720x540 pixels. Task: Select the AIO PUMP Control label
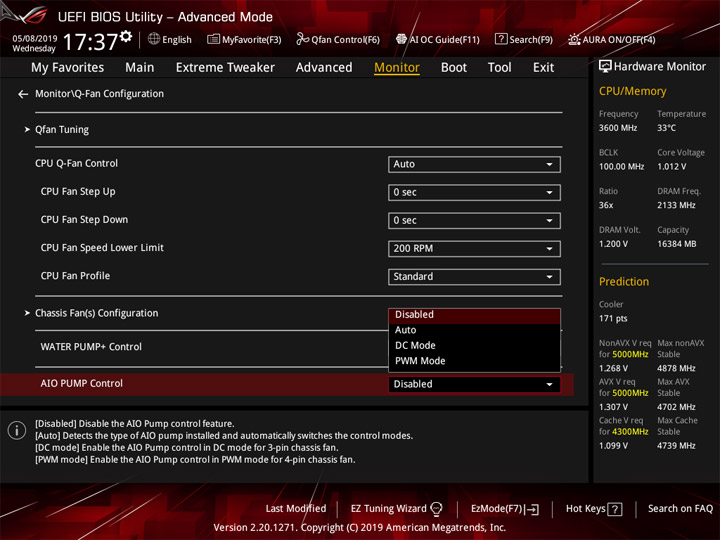click(82, 383)
